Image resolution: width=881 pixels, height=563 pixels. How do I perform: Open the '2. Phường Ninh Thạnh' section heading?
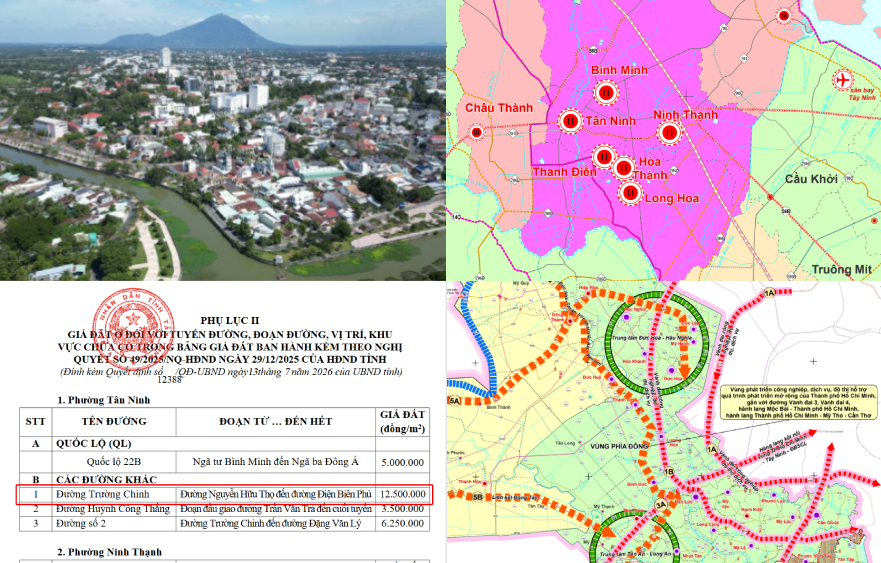point(109,552)
